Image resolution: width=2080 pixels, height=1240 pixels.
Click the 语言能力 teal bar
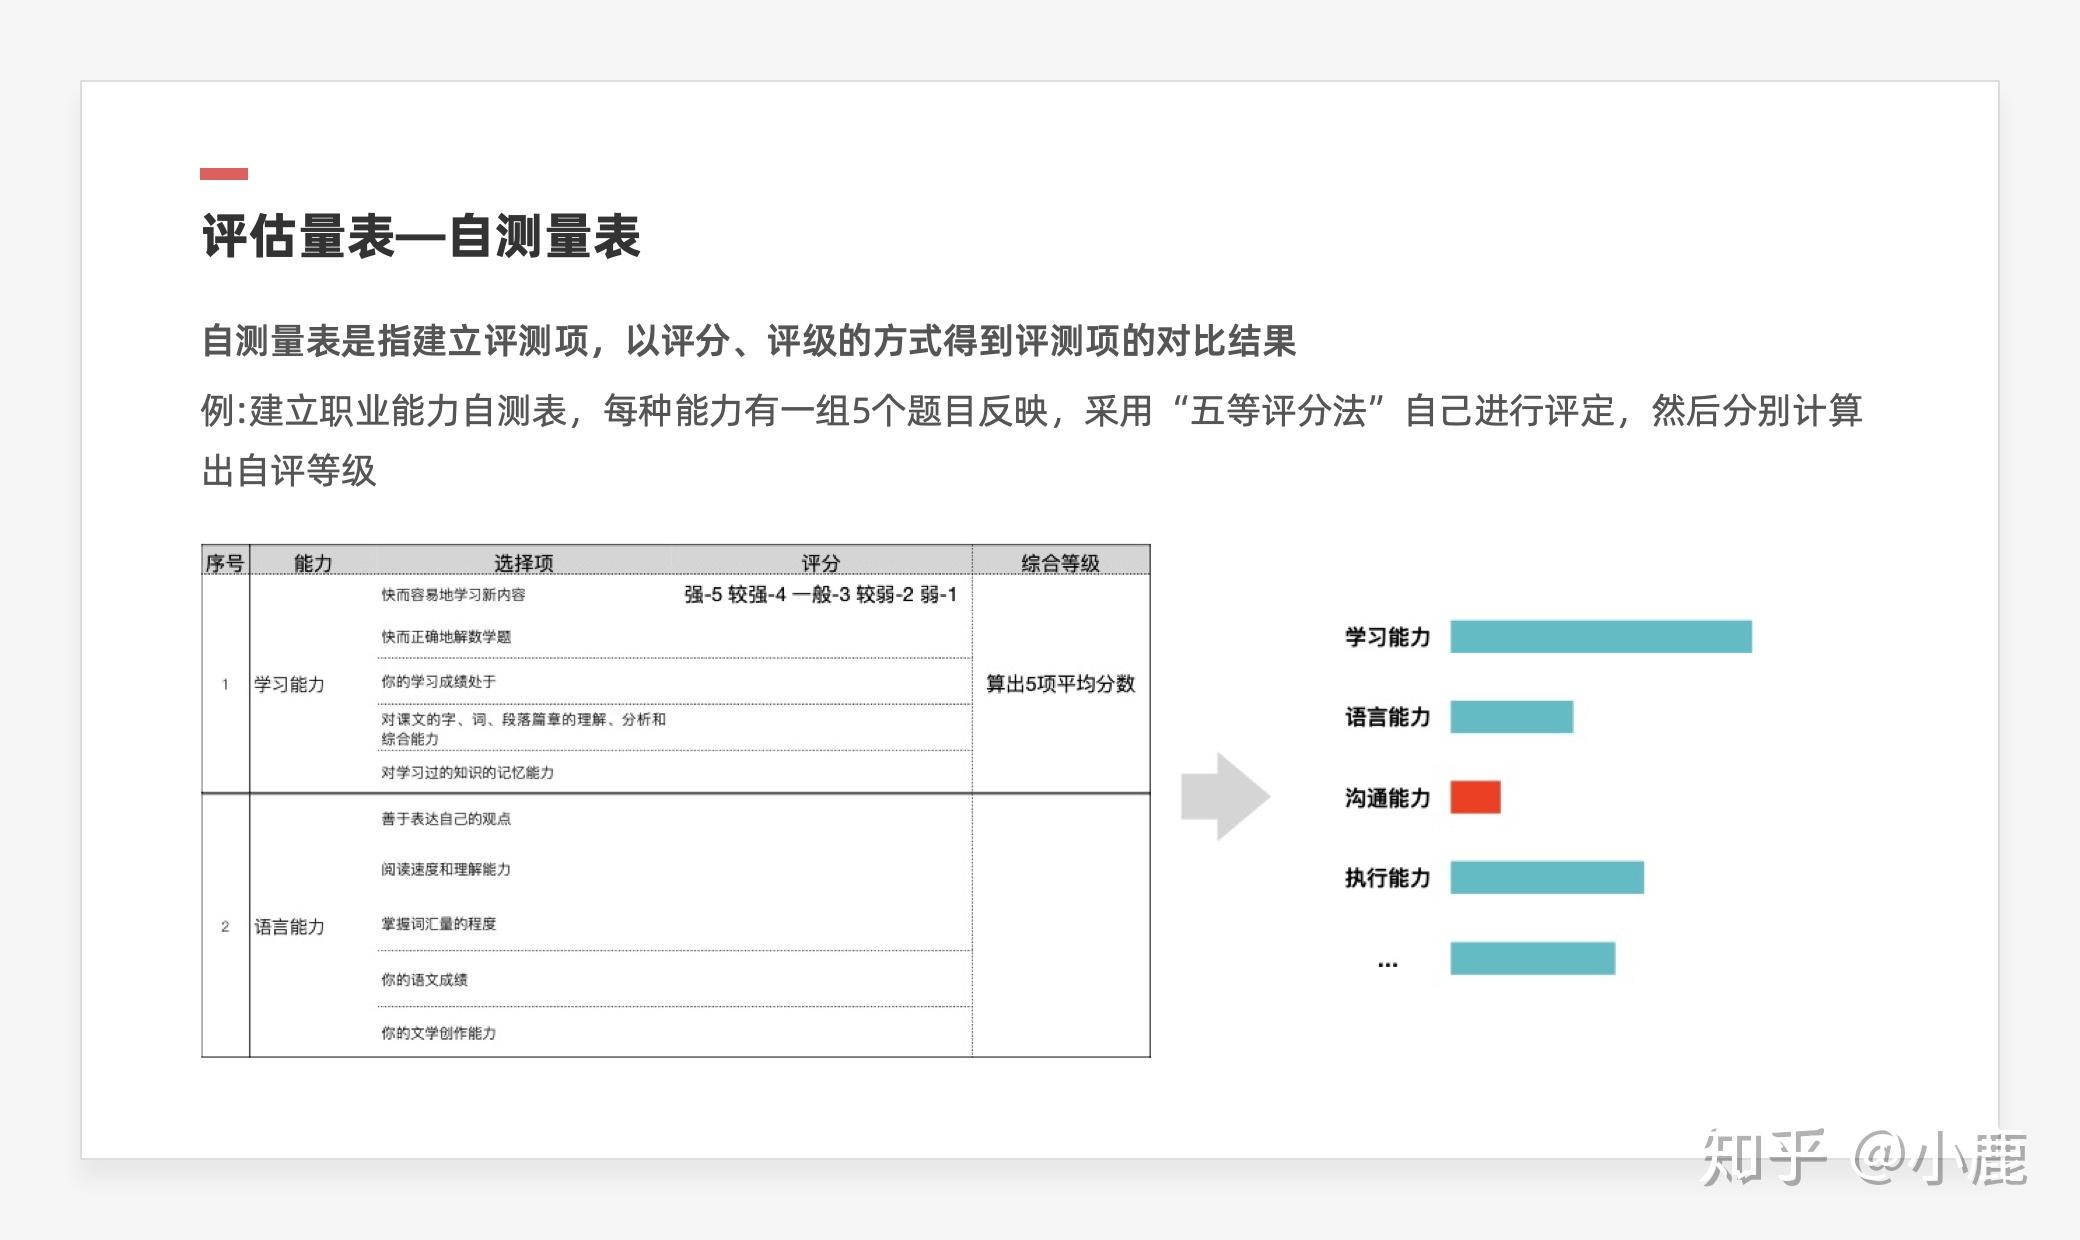[1511, 717]
